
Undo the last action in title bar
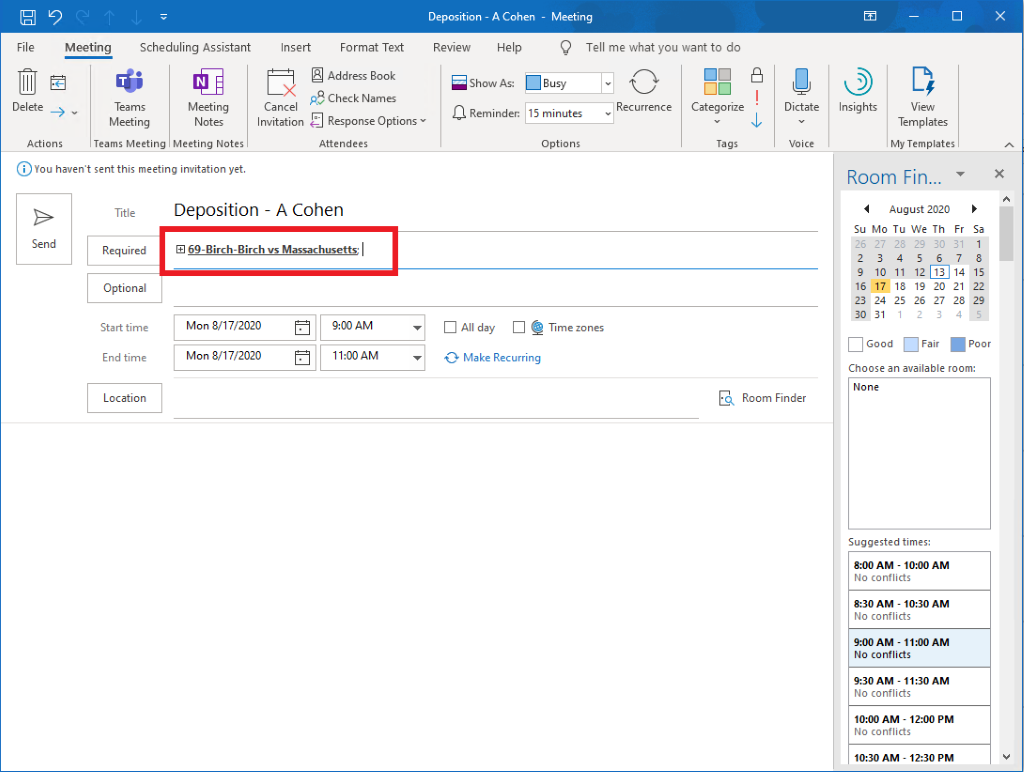56,16
